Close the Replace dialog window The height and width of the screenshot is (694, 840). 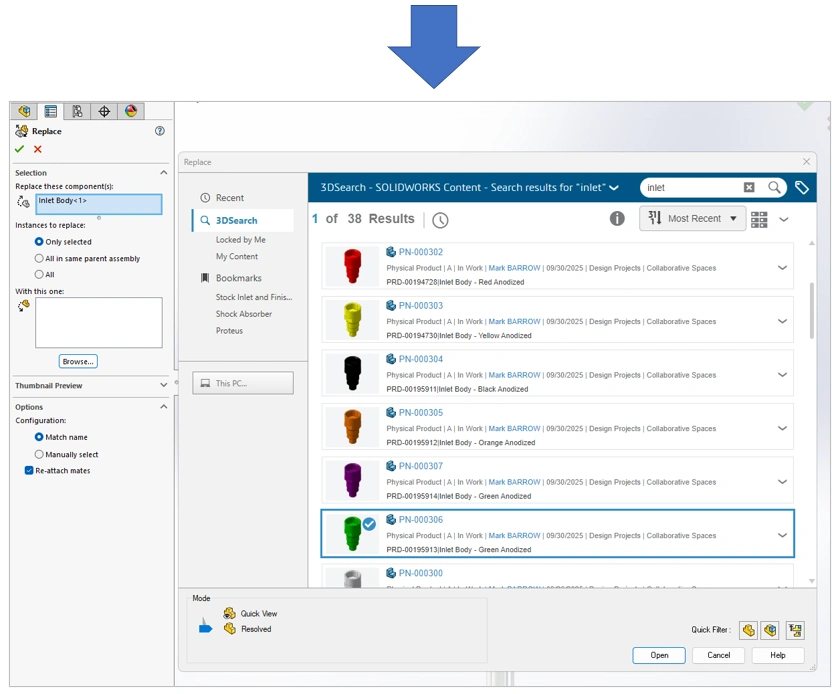(807, 161)
